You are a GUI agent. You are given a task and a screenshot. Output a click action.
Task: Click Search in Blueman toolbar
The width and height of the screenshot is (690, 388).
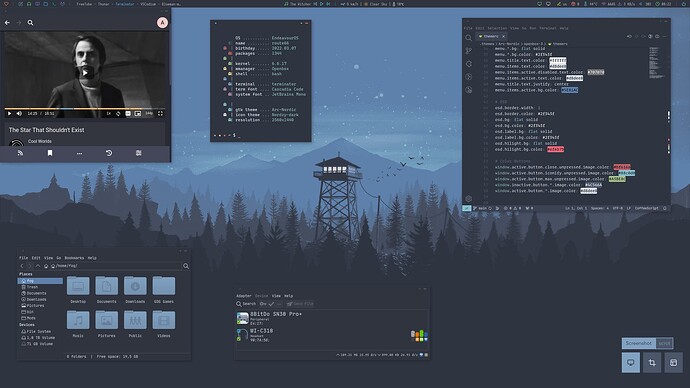pos(246,304)
